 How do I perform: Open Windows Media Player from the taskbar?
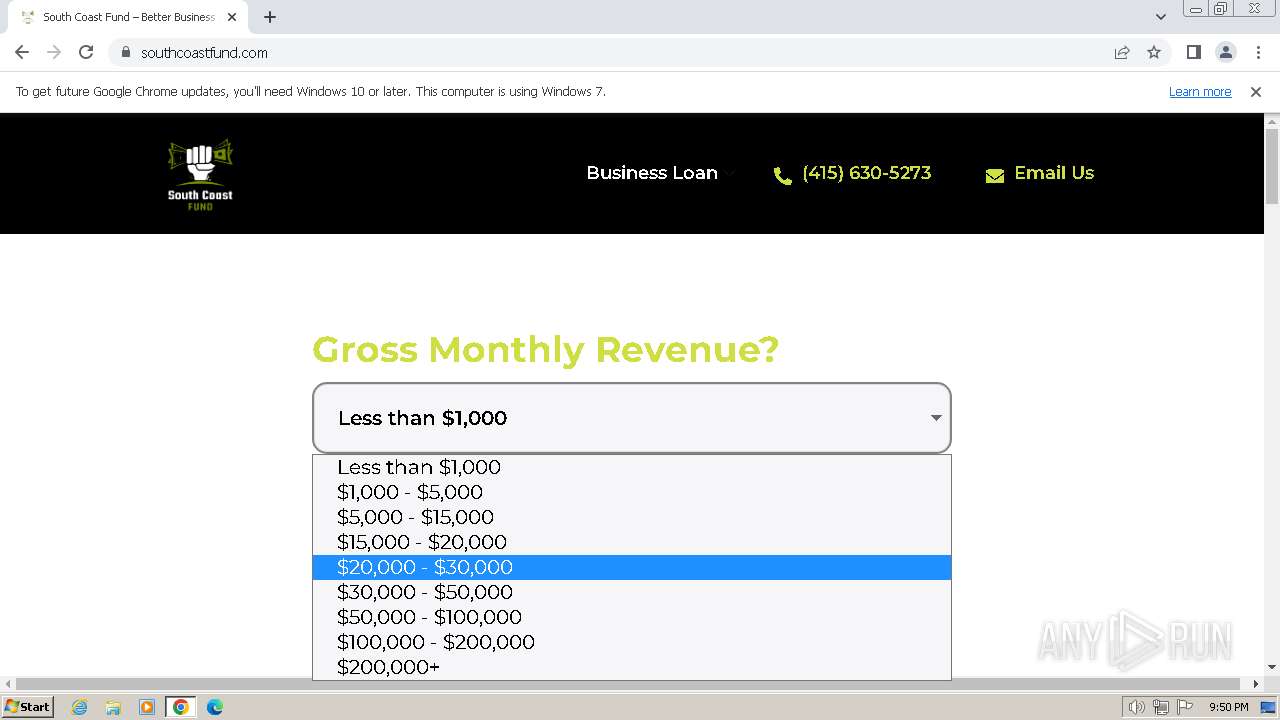coord(147,707)
